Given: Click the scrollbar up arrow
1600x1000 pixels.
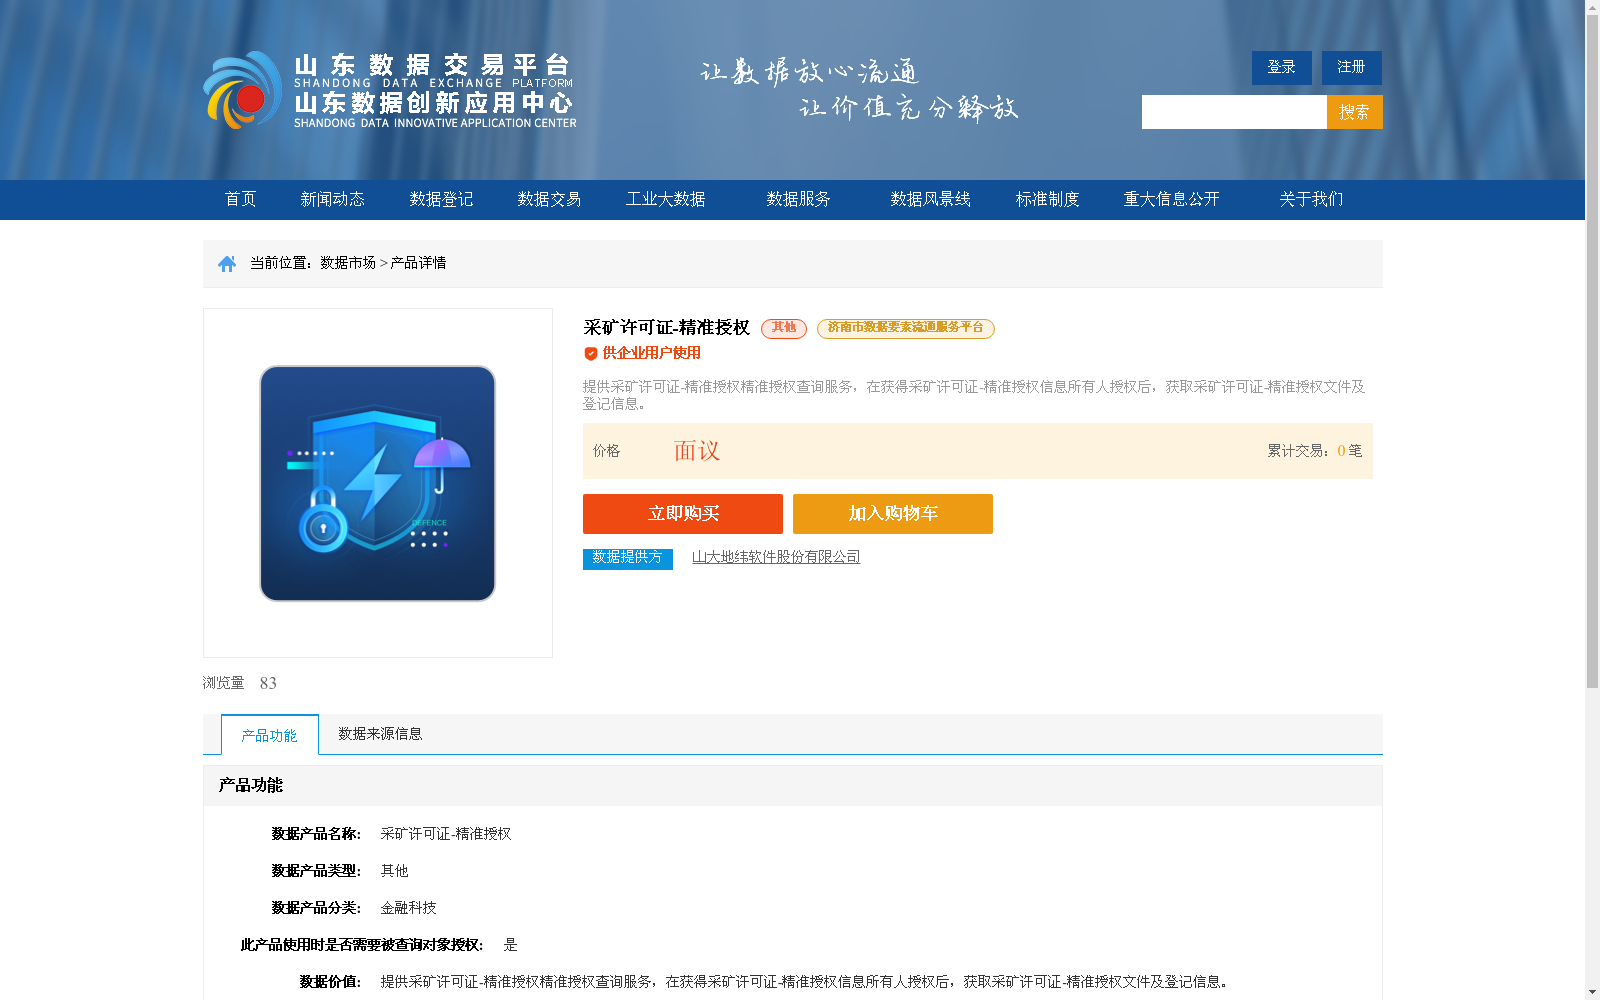Looking at the screenshot, I should point(1592,7).
